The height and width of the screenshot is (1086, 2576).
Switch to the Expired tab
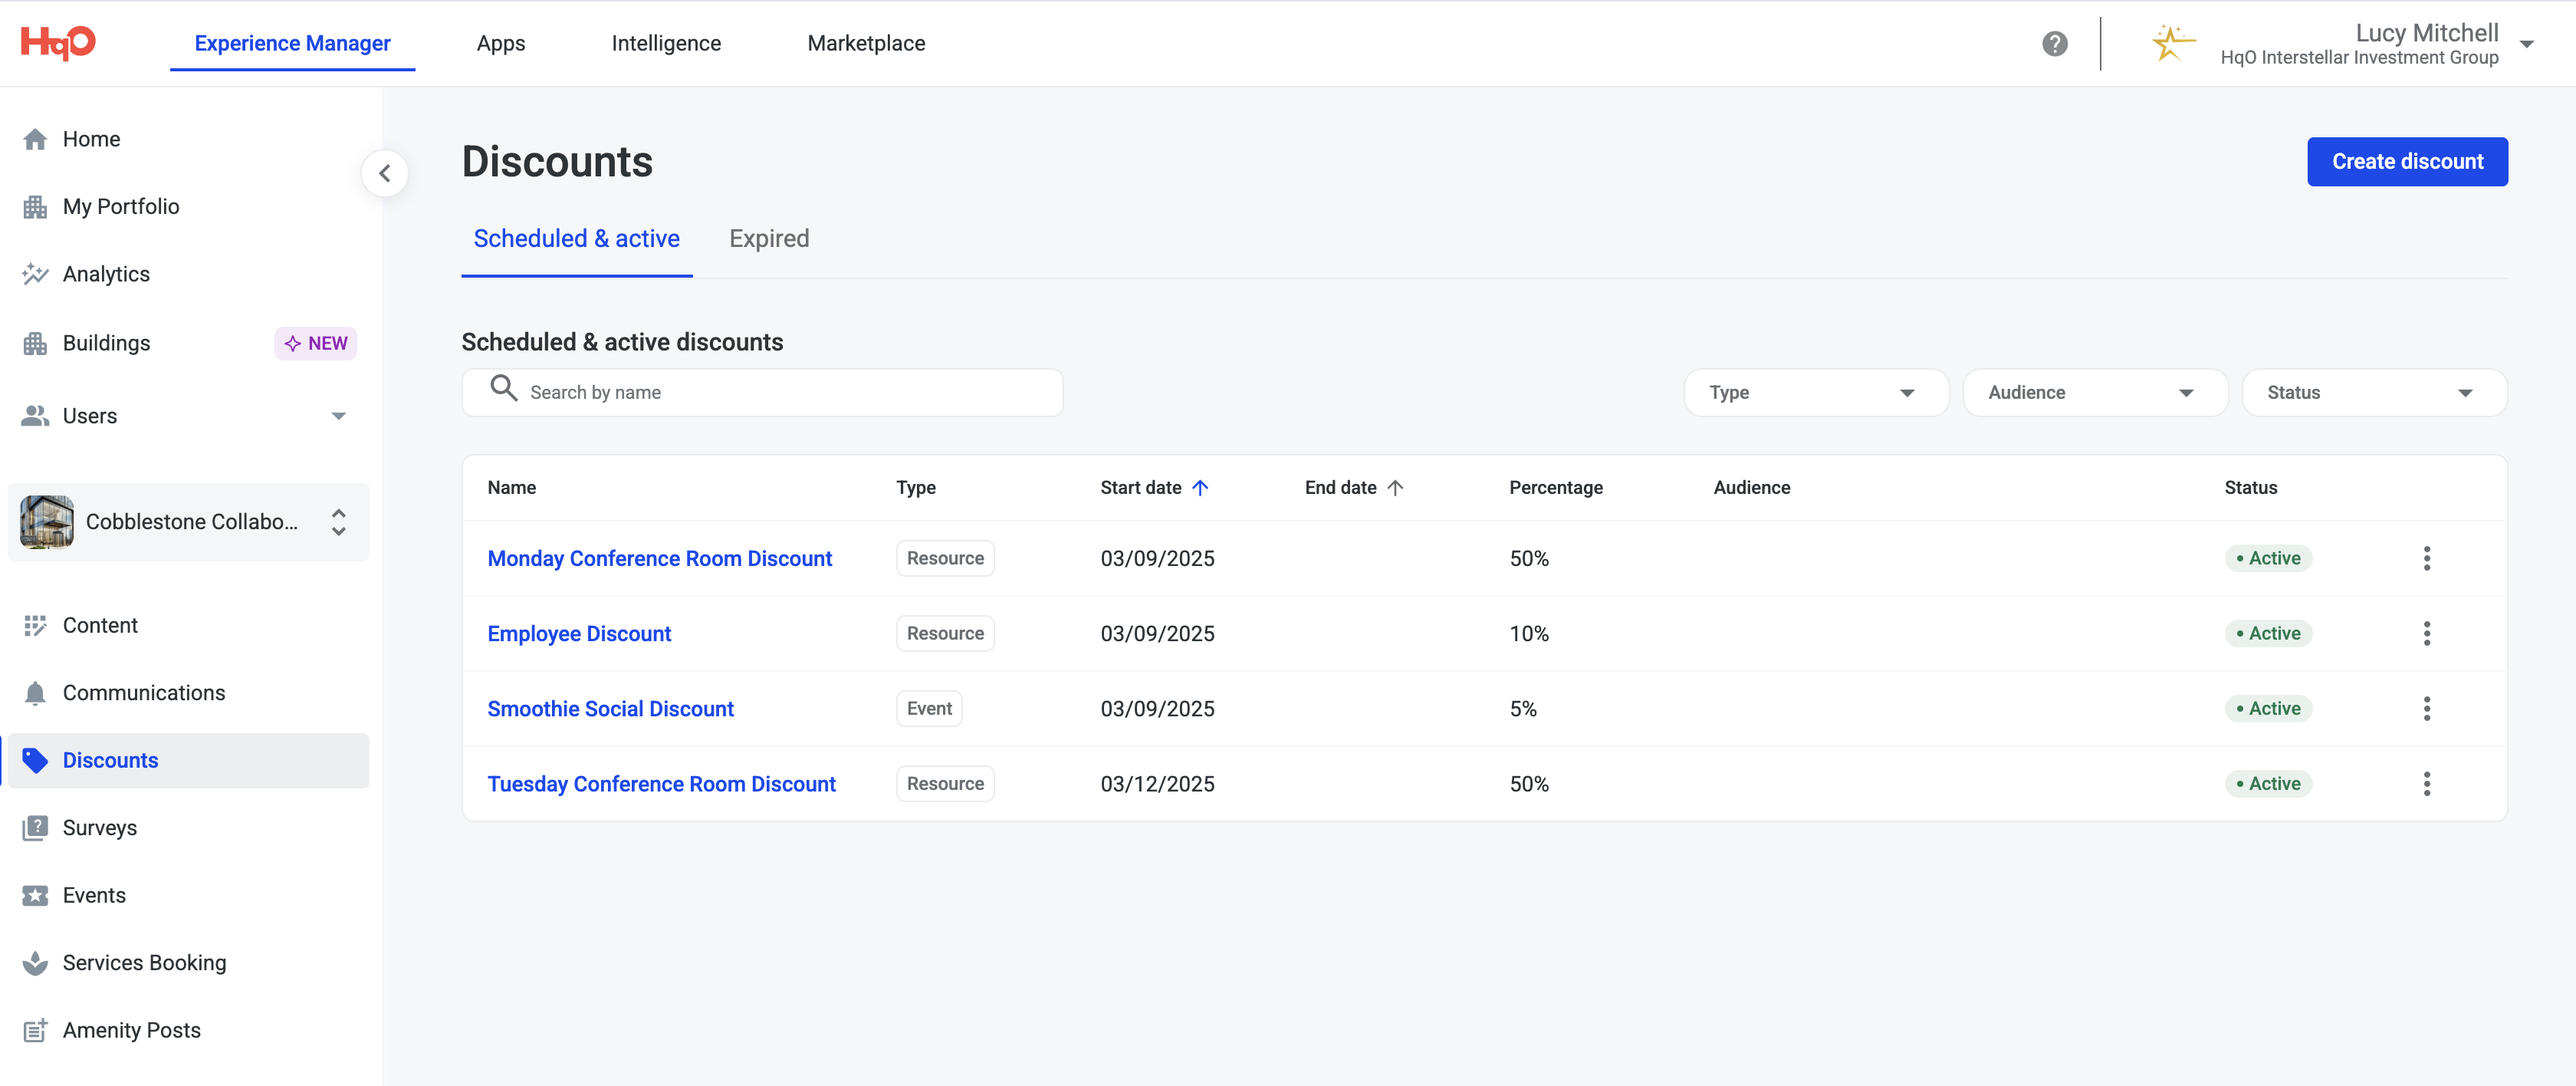(768, 239)
